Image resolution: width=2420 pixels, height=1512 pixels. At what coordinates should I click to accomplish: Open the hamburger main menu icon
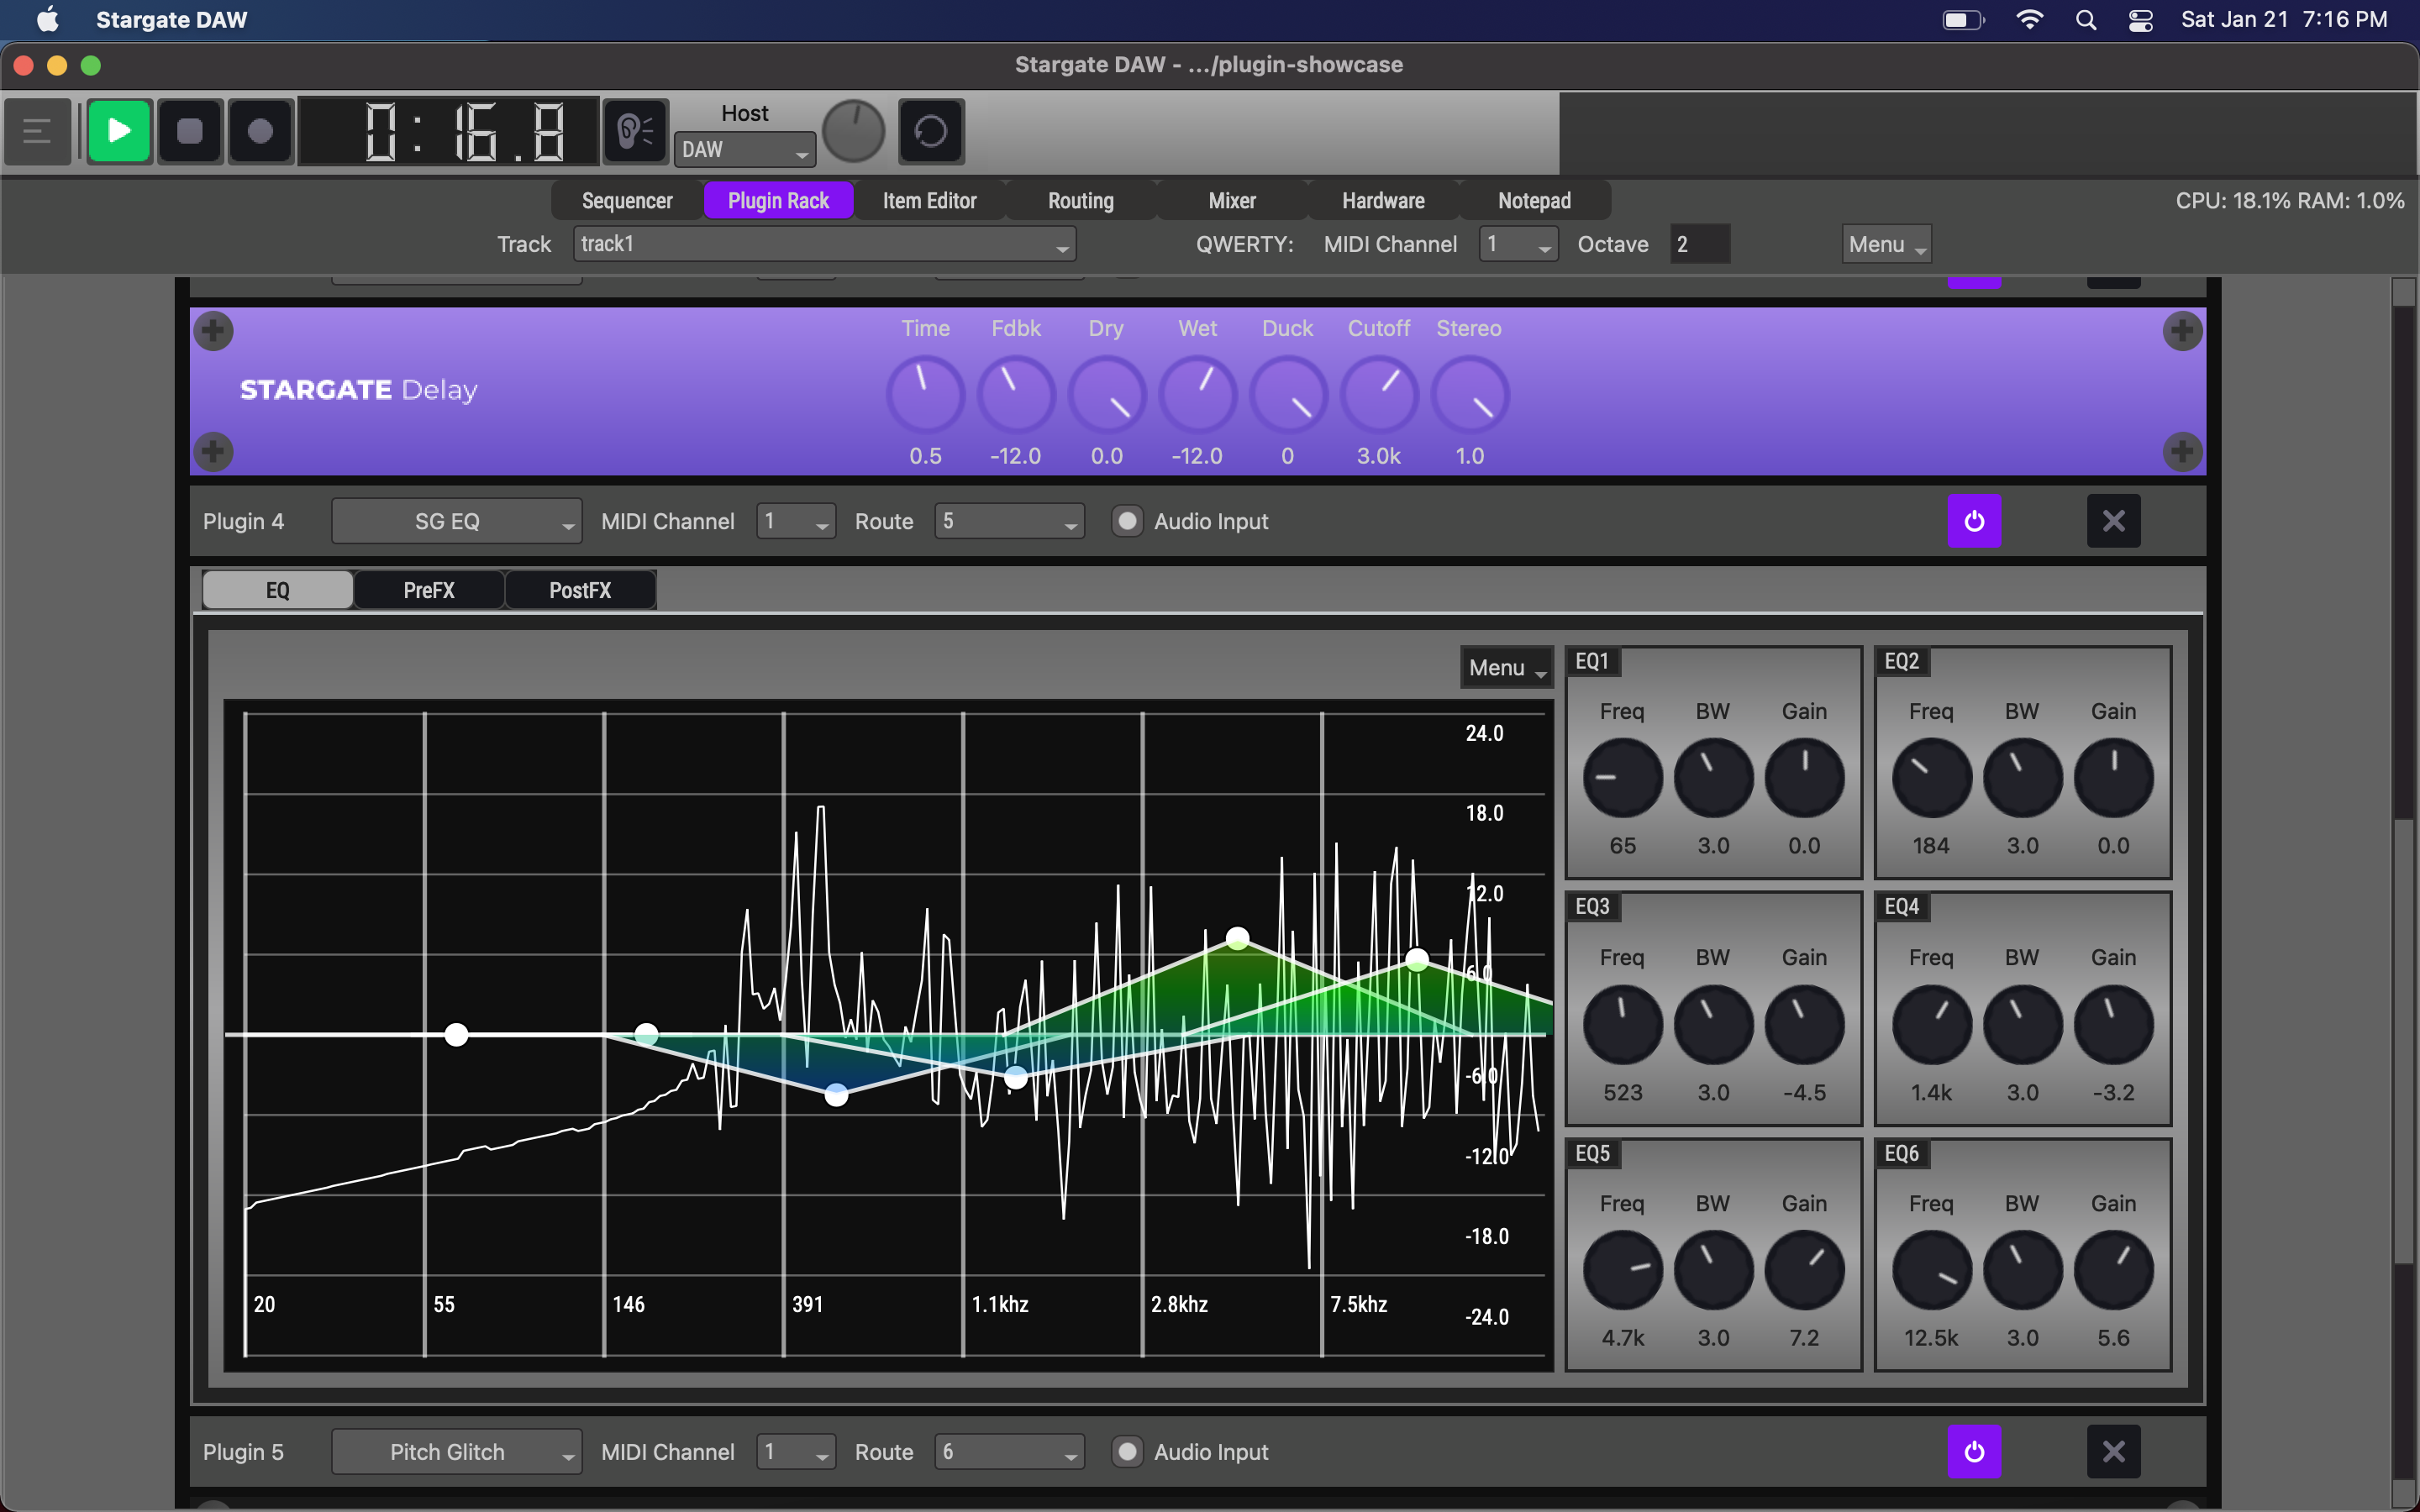click(37, 131)
